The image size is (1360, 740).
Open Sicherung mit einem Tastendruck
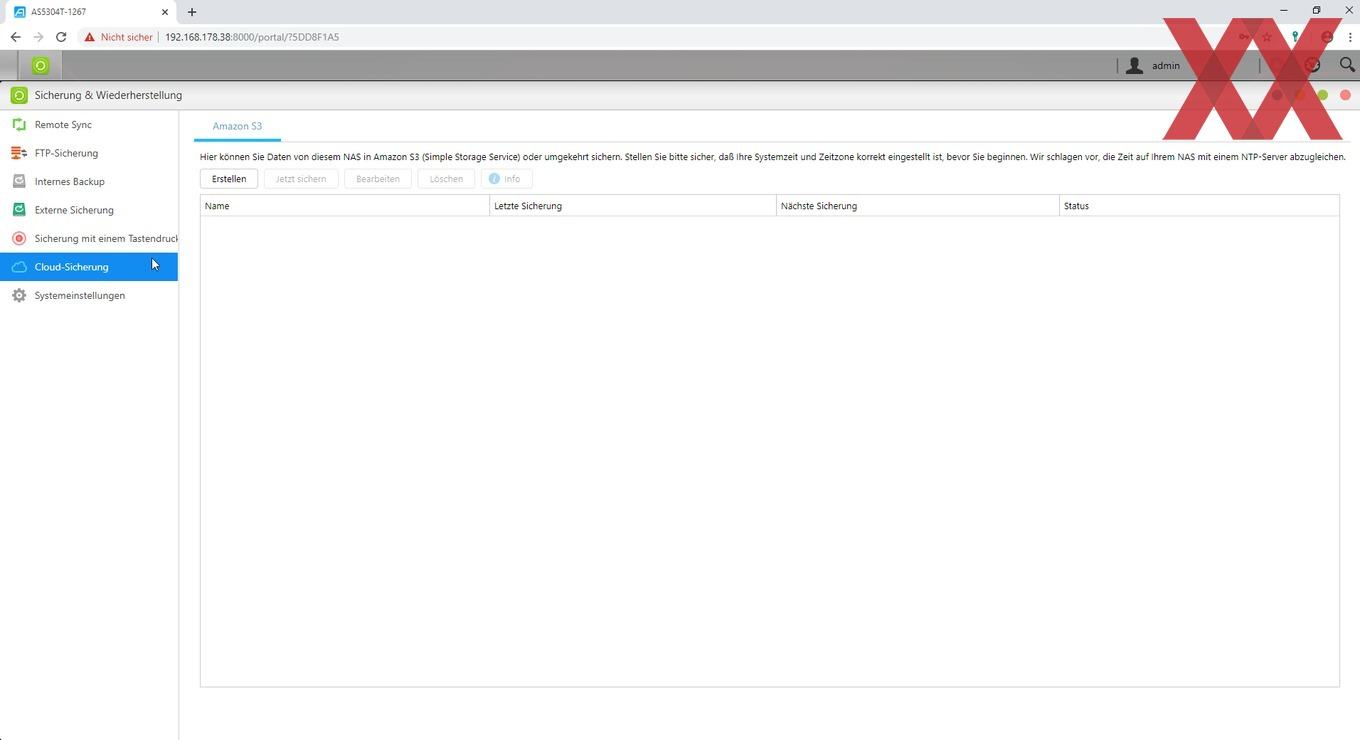89,239
